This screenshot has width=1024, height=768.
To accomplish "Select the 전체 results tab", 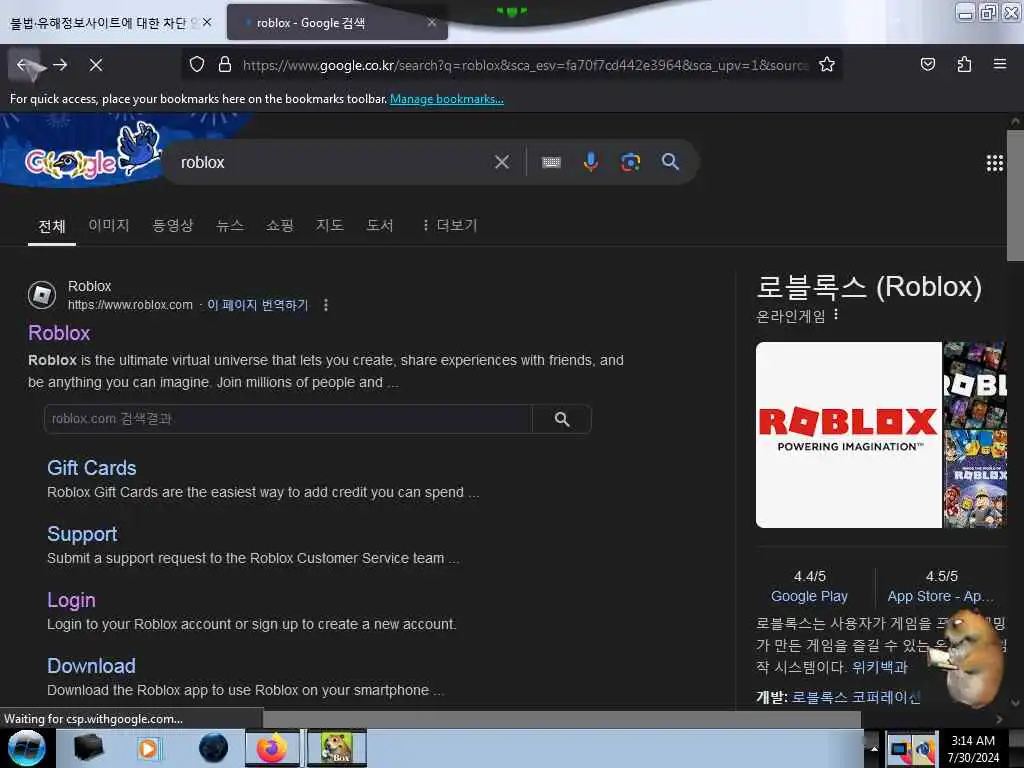I will click(52, 227).
